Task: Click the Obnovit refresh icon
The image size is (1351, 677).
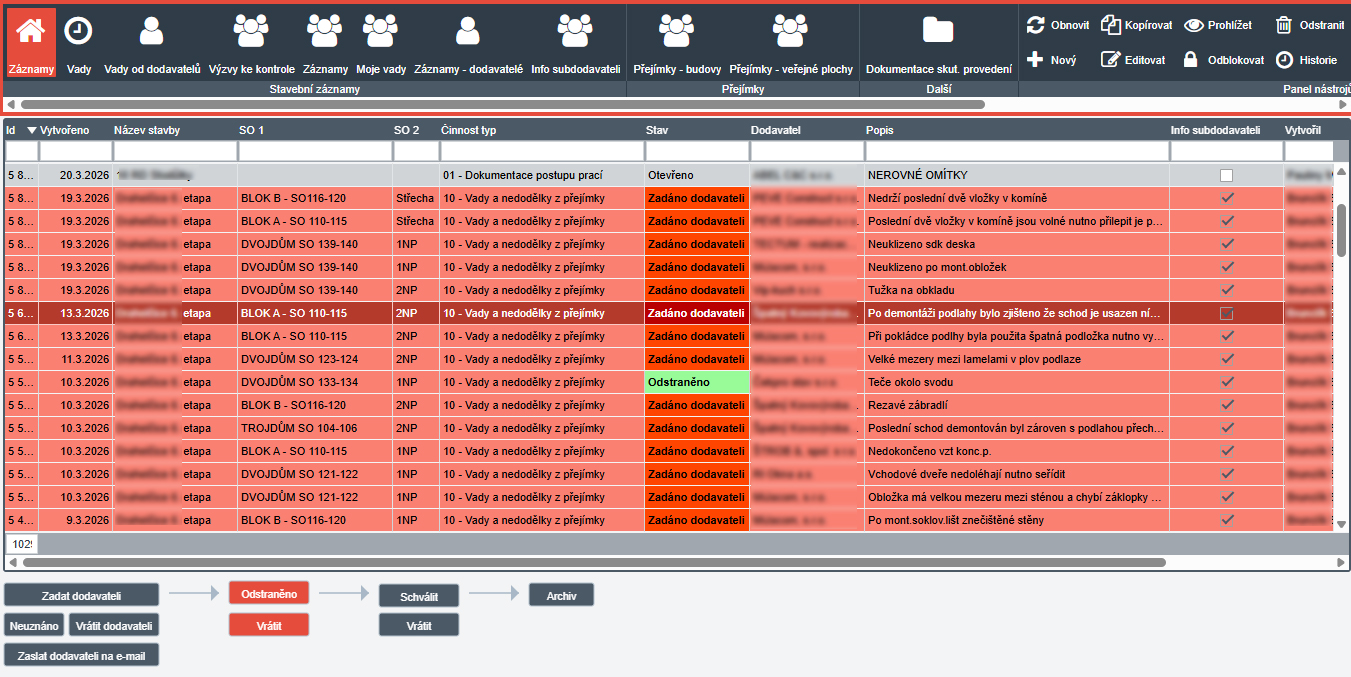Action: pyautogui.click(x=1035, y=25)
